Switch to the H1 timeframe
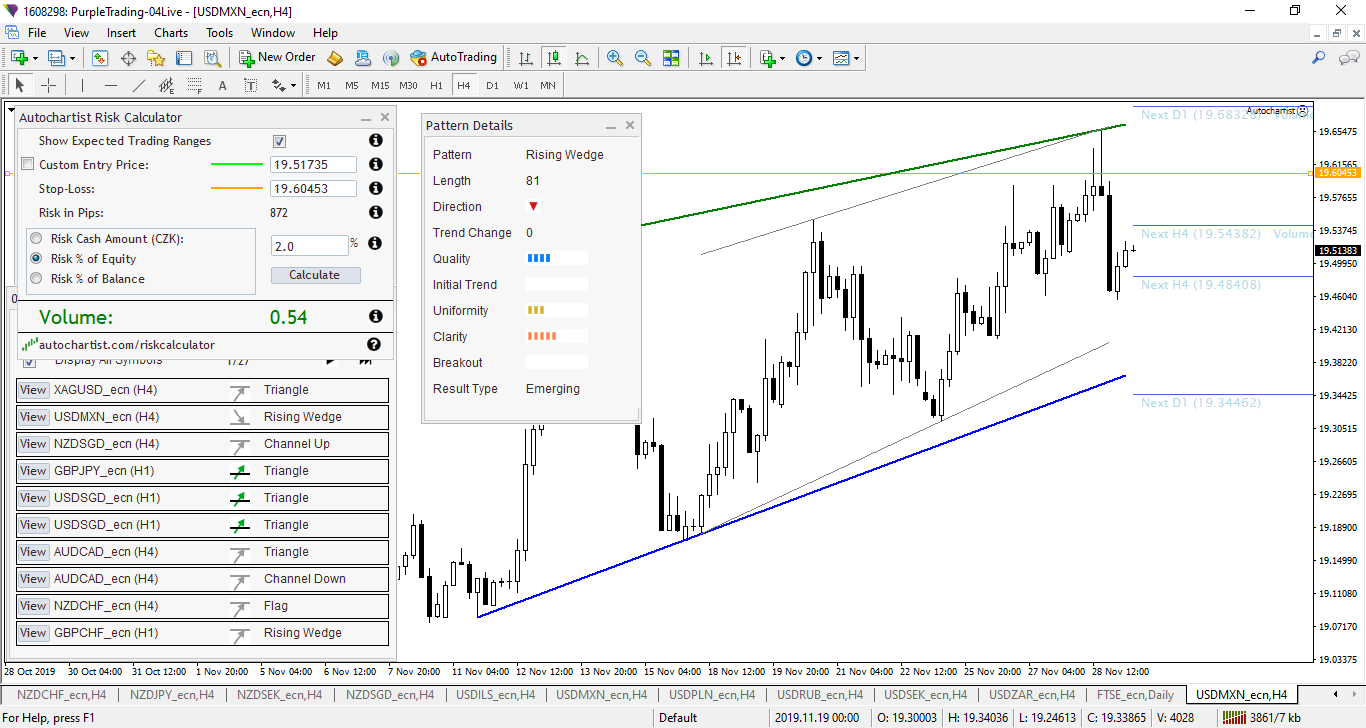The width and height of the screenshot is (1366, 728). [x=436, y=85]
